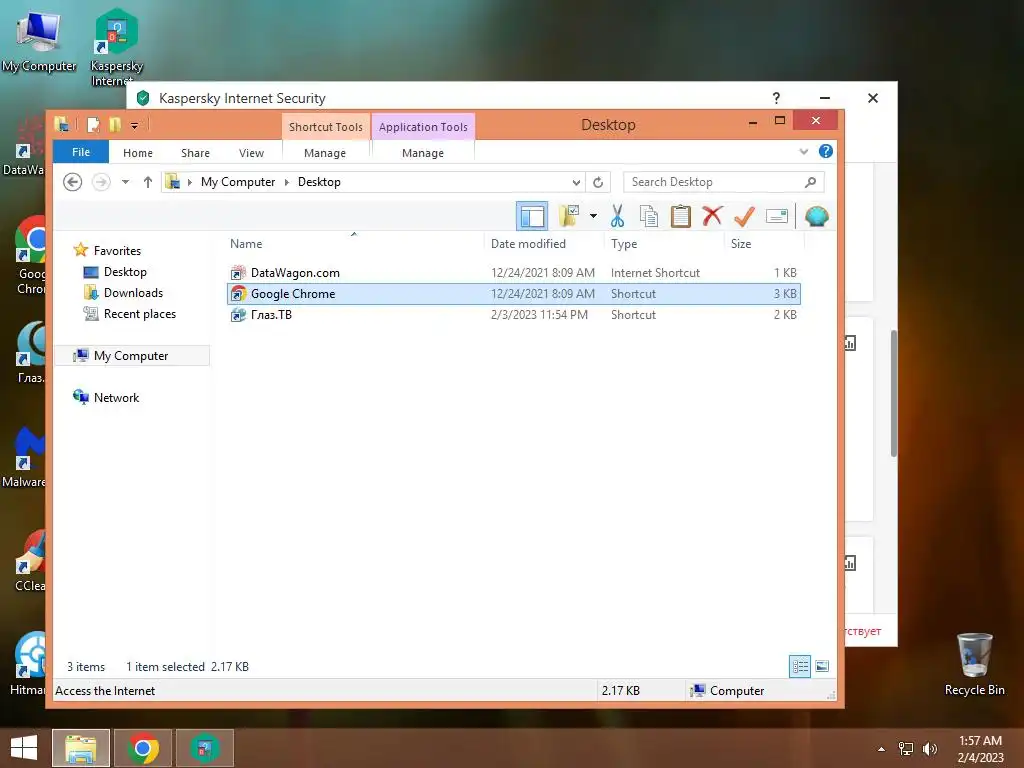The height and width of the screenshot is (768, 1024).
Task: Click the Kaspersky window scrollbar
Action: click(893, 393)
